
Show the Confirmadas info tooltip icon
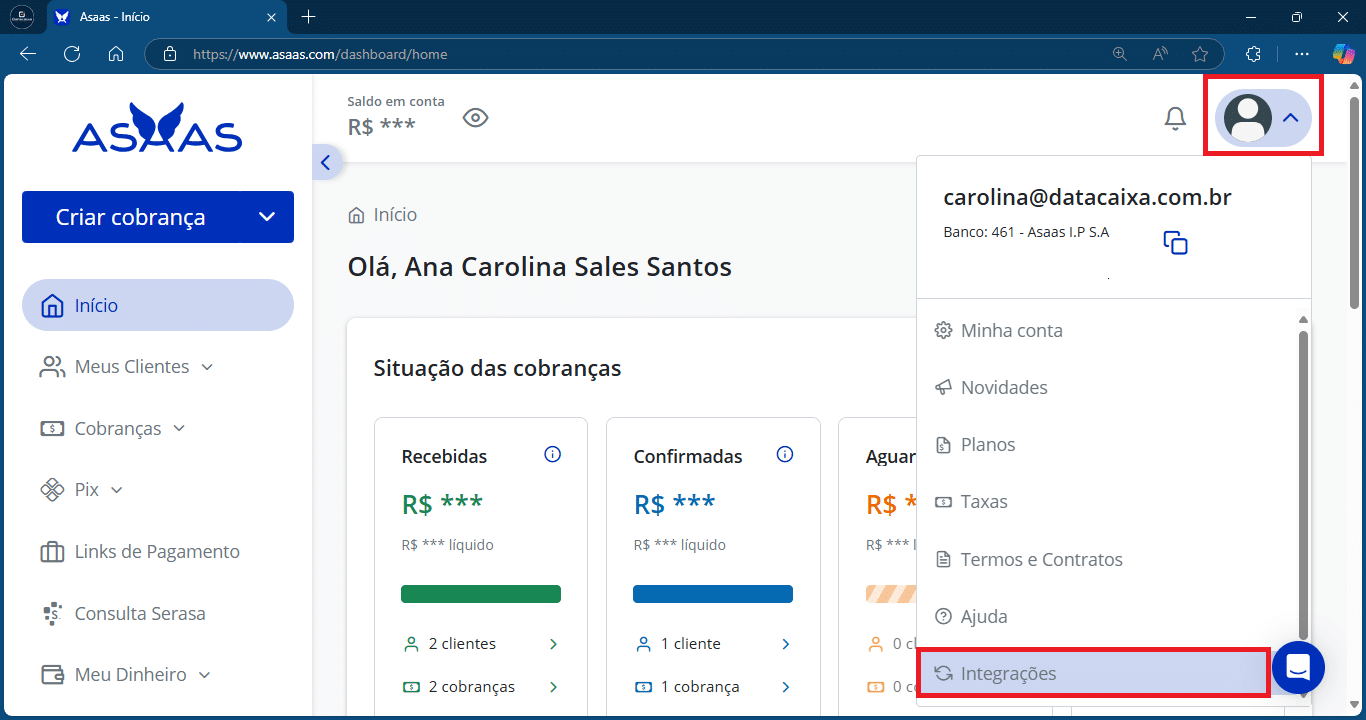click(x=785, y=453)
